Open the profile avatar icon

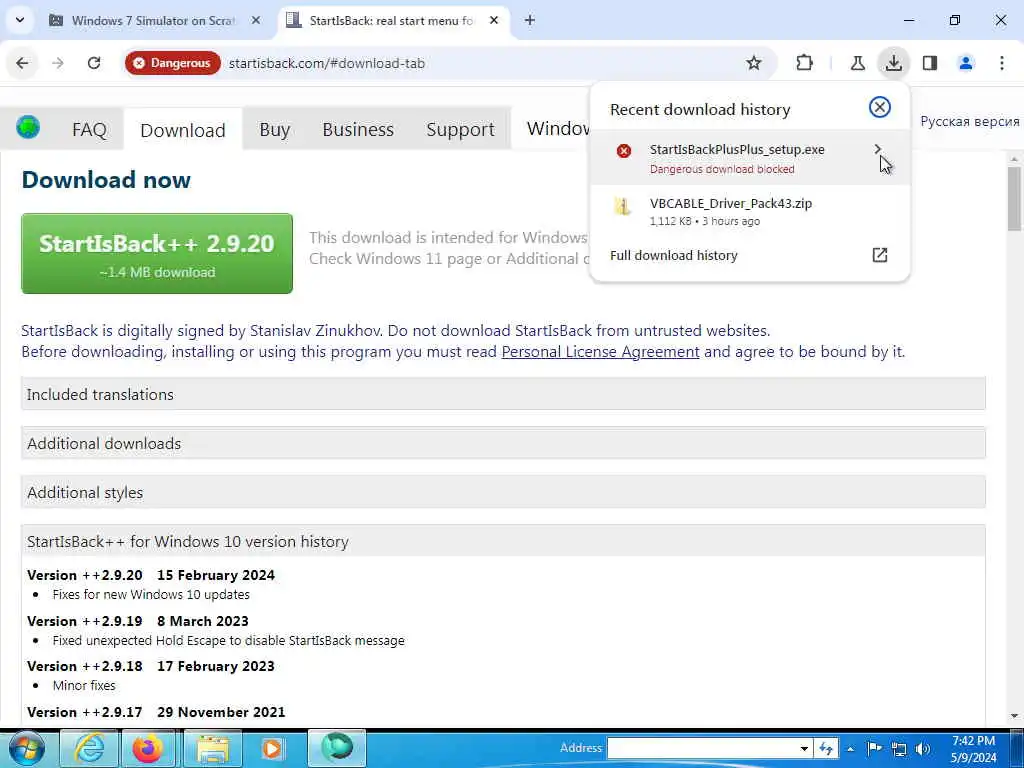click(x=966, y=63)
